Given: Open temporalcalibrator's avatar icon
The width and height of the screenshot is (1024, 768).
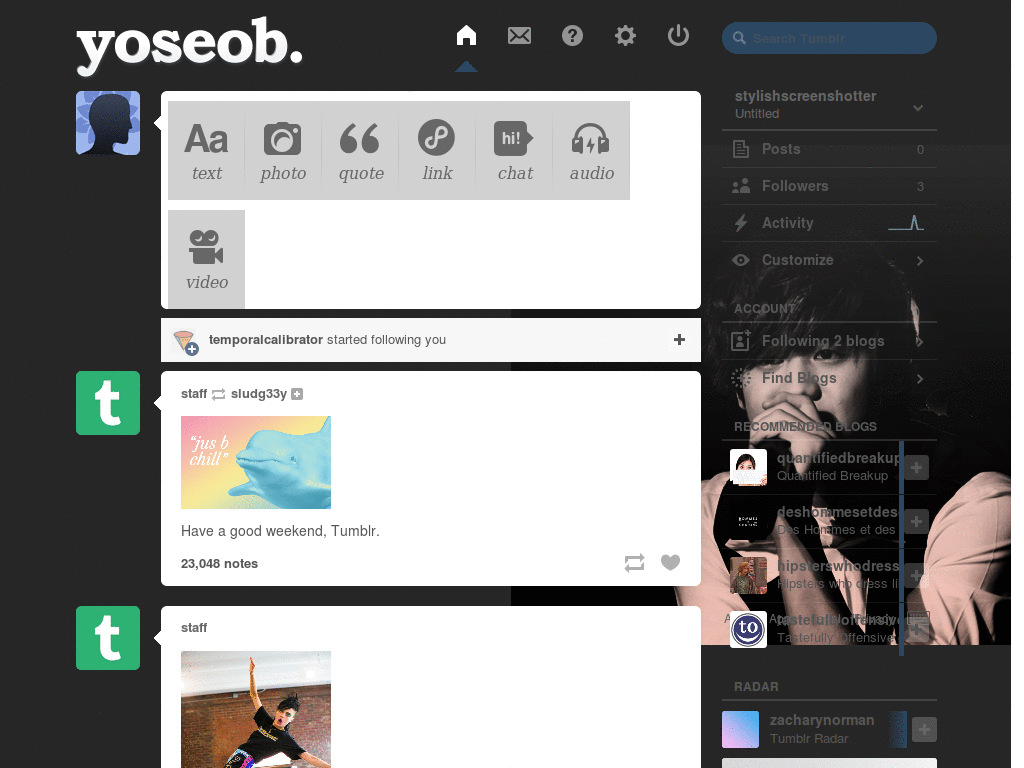Looking at the screenshot, I should pos(185,342).
